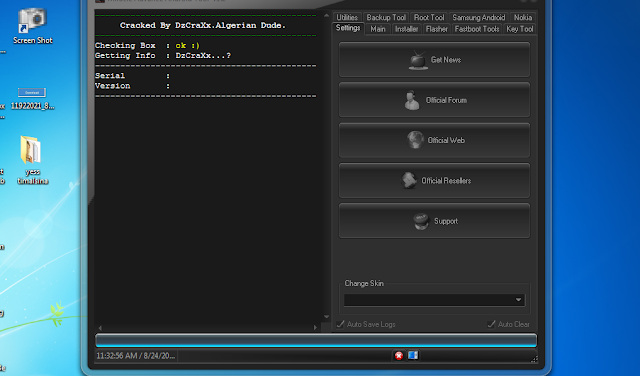Open the Official Web button
Viewport: 640px width, 376px height.
(434, 140)
